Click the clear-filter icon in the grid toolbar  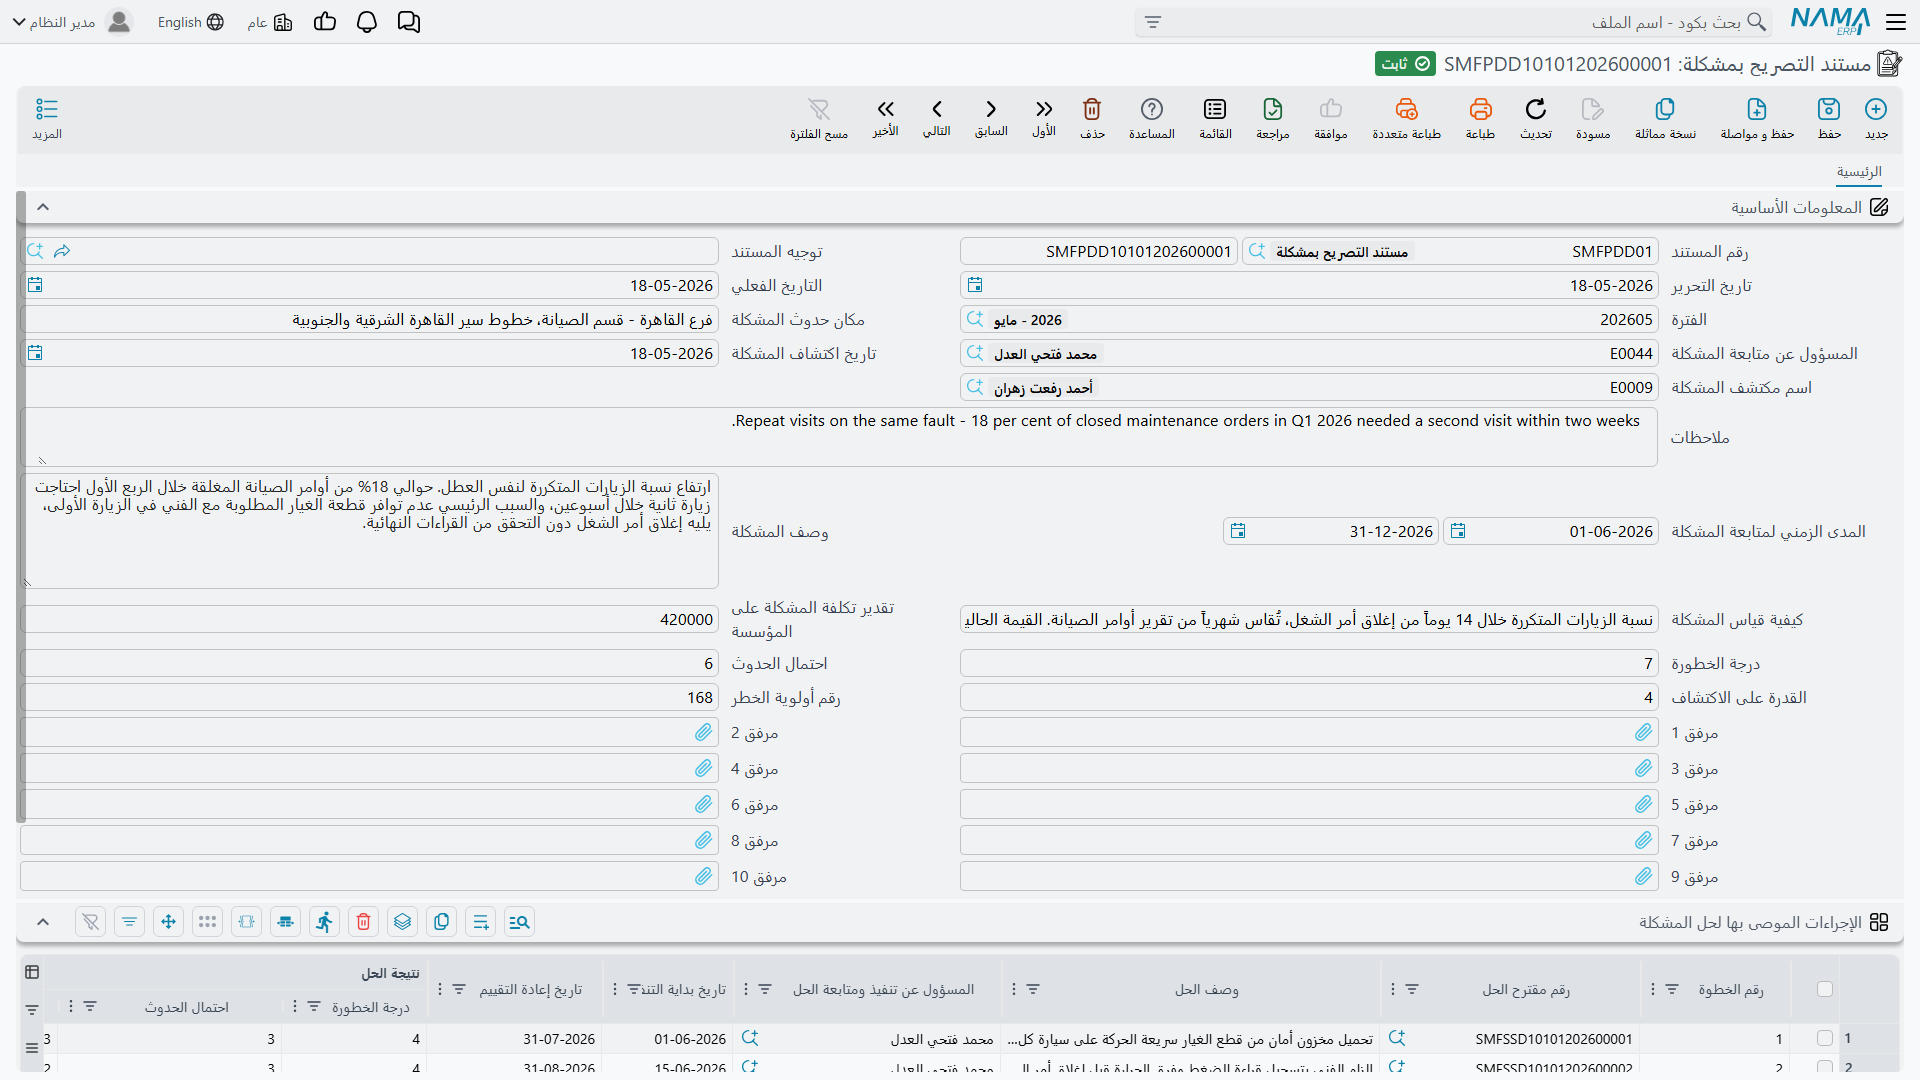[x=91, y=922]
